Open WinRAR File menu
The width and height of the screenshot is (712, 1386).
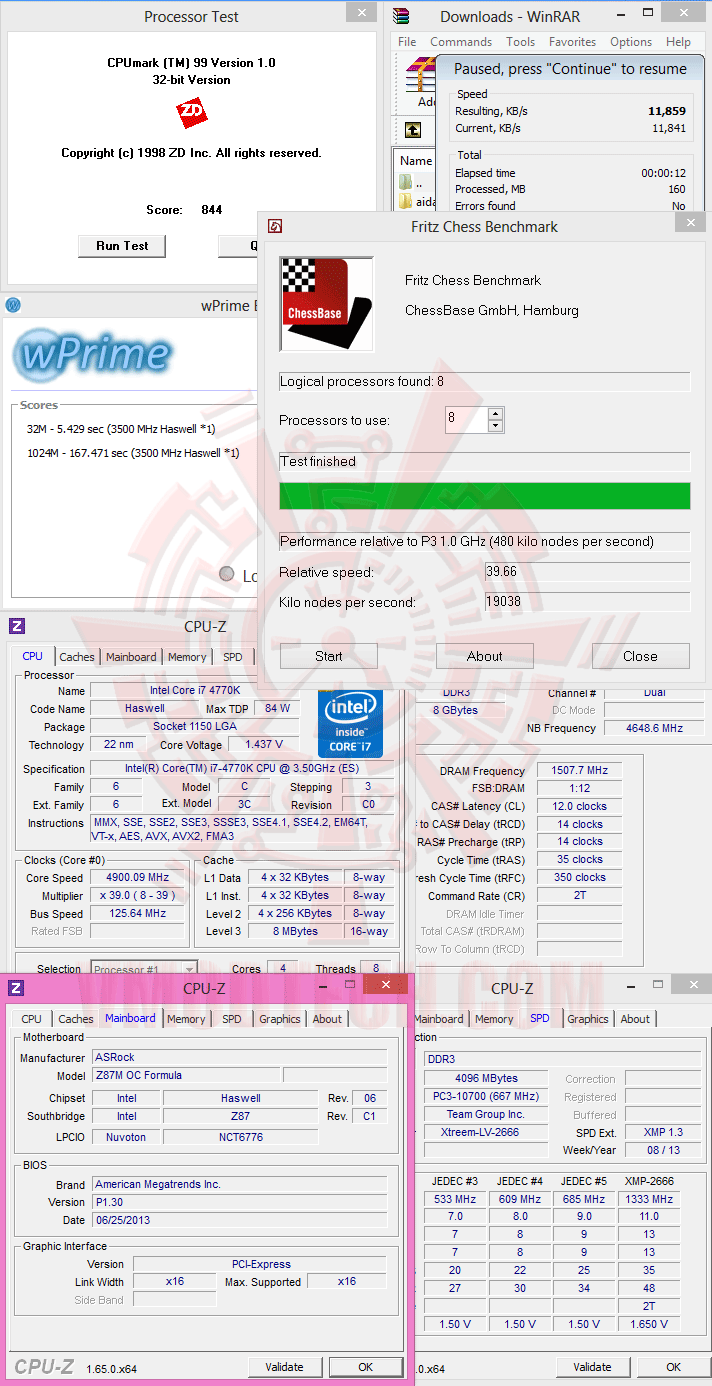(407, 42)
